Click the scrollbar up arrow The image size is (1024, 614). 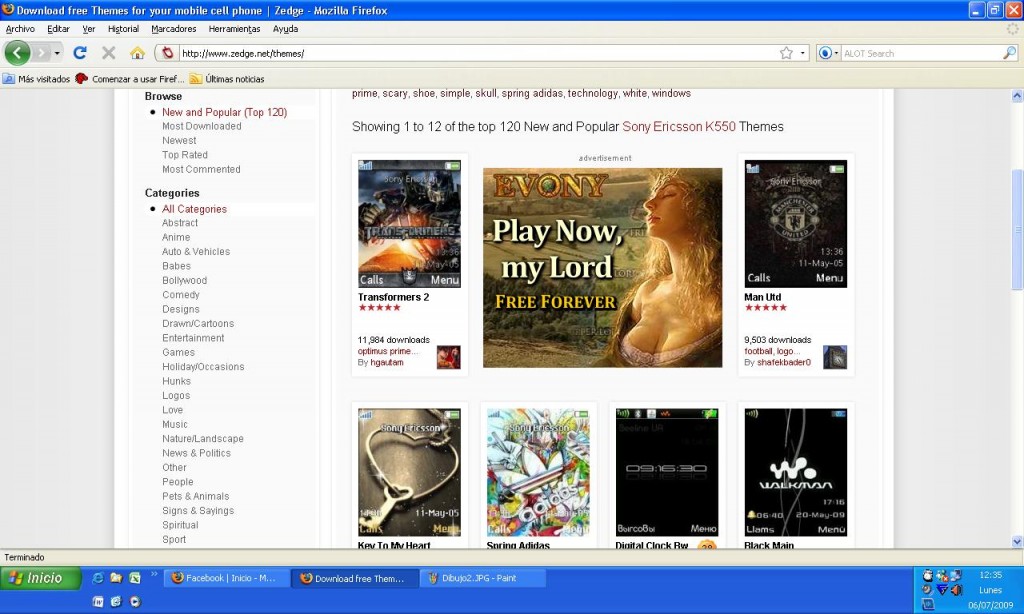[1017, 96]
